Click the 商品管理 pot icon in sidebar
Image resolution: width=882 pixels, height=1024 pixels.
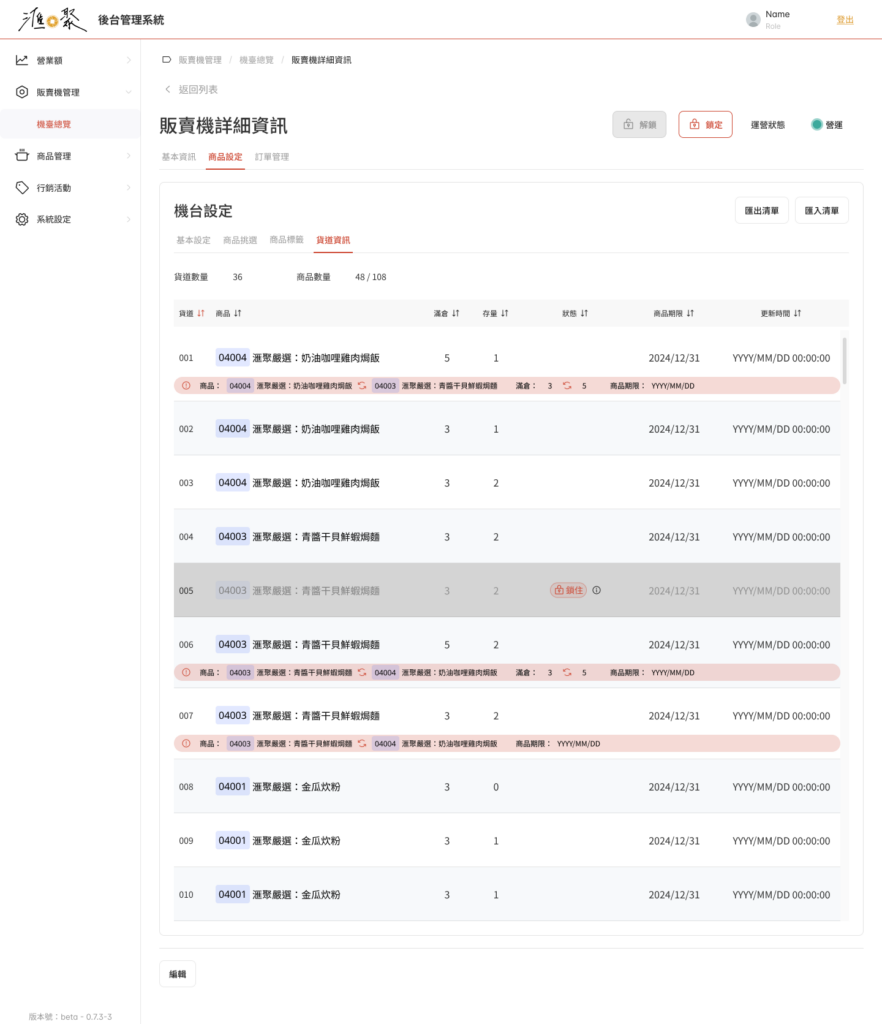[x=22, y=156]
